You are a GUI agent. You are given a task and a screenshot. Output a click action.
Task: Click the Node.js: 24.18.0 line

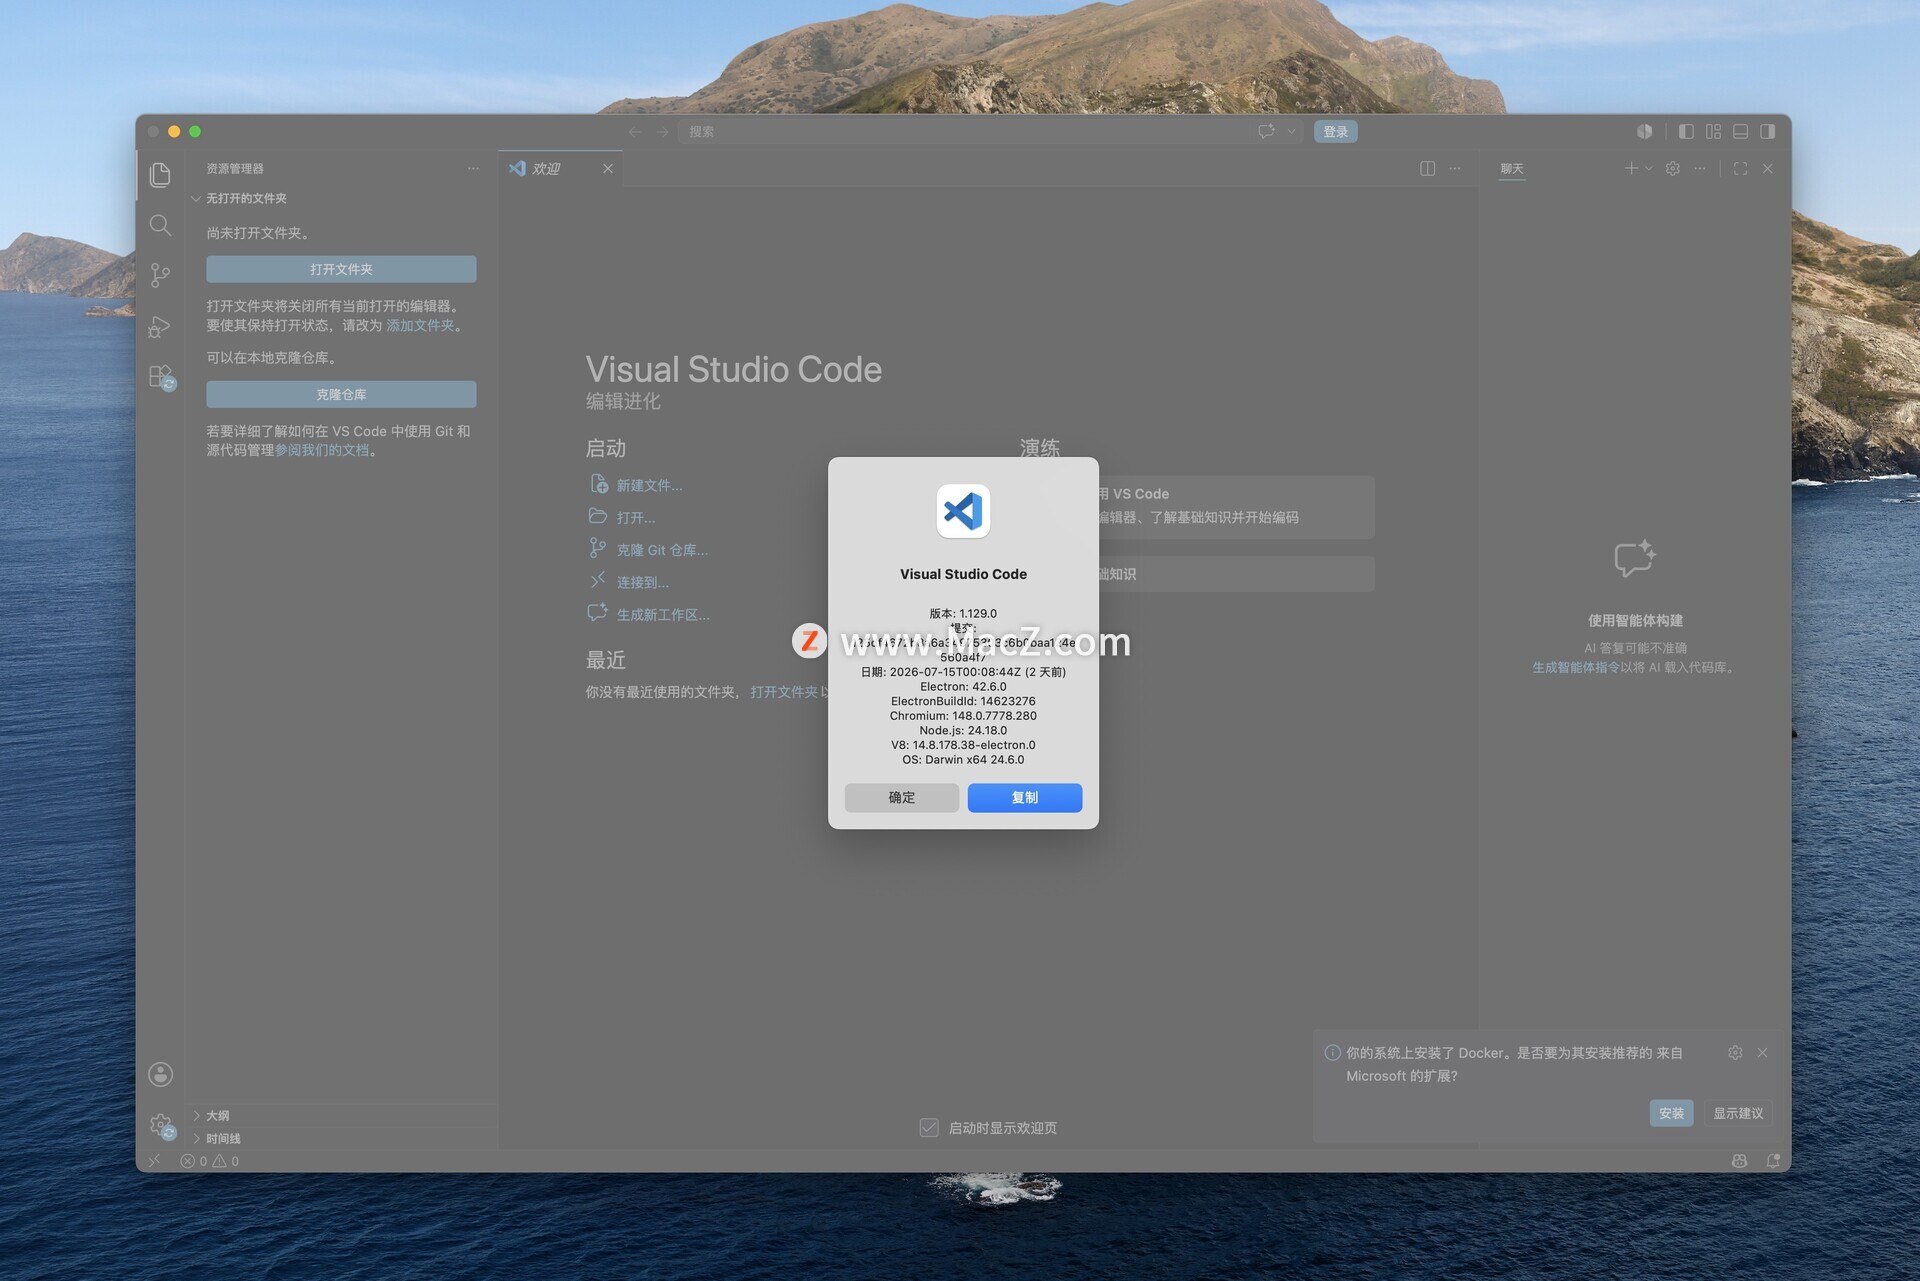[x=963, y=731]
